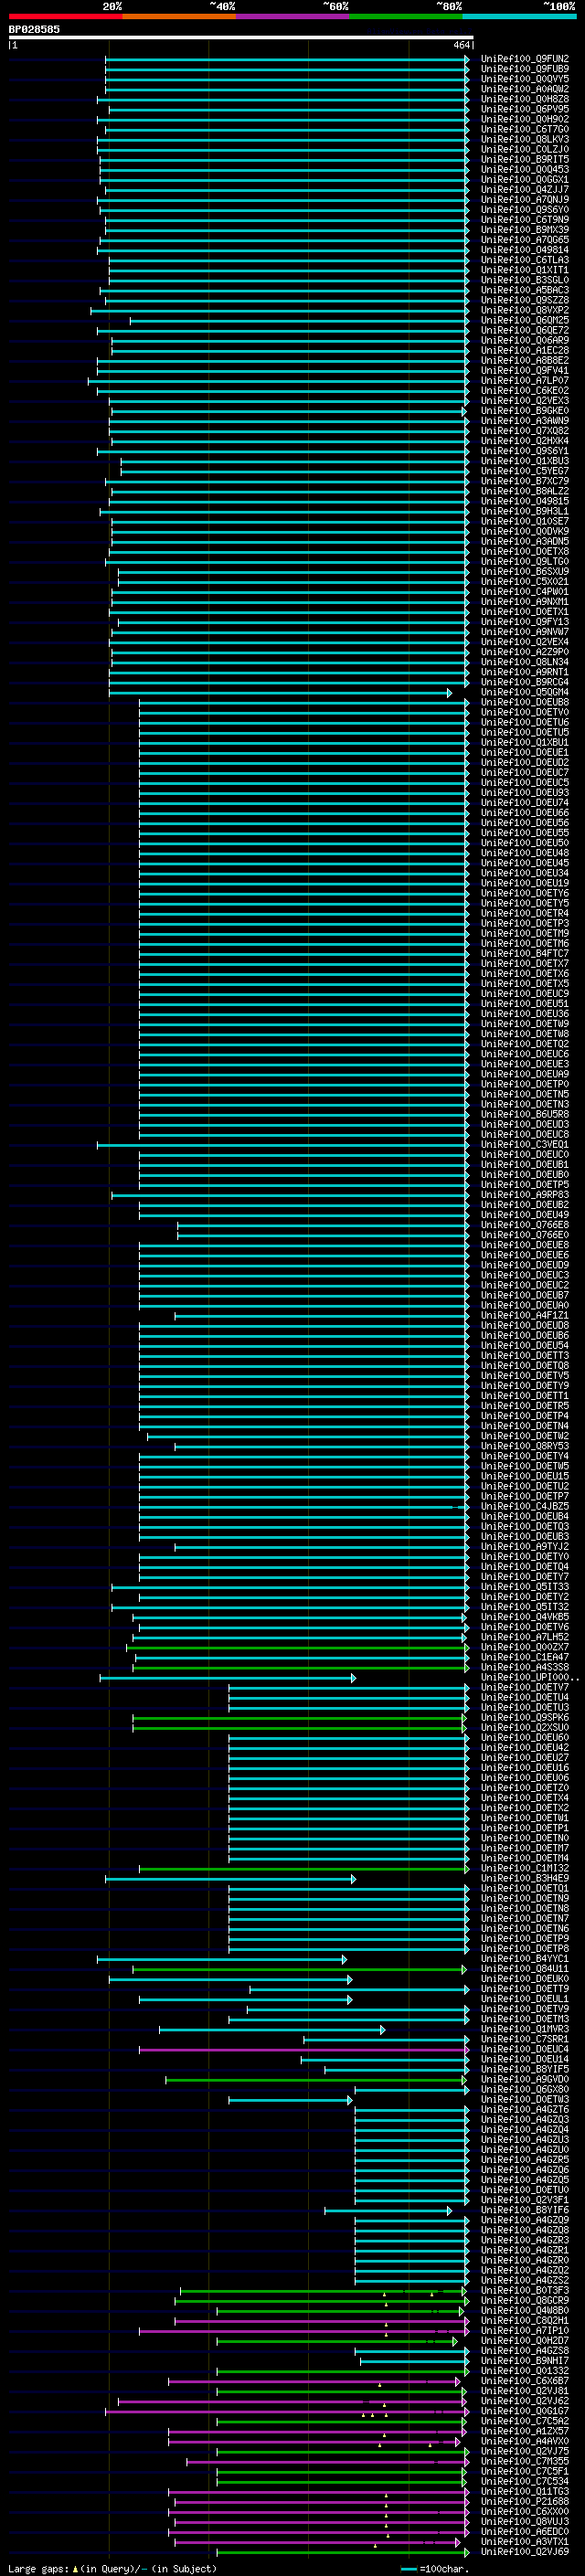Screen dimensions: 585x2576
Task: Open hit UniRef100_O49814
Action: 525,250
